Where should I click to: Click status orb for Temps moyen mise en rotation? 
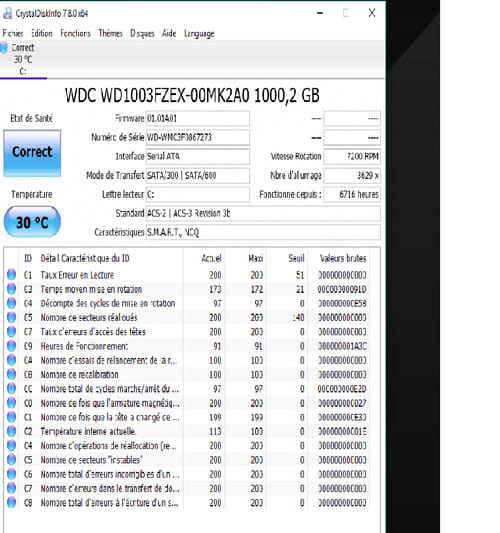pyautogui.click(x=11, y=289)
